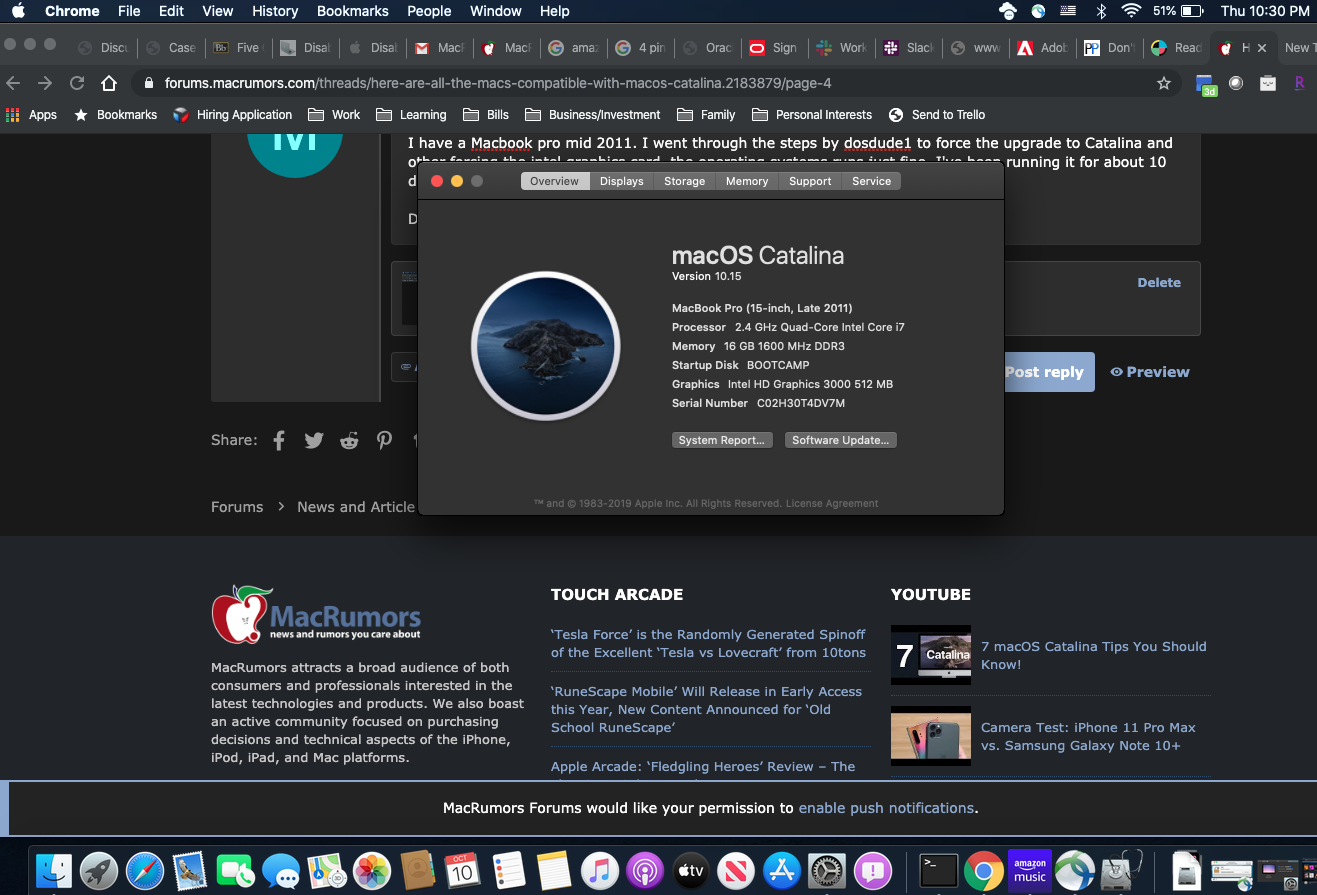Open License Agreement link
Image resolution: width=1317 pixels, height=895 pixels.
click(x=832, y=504)
